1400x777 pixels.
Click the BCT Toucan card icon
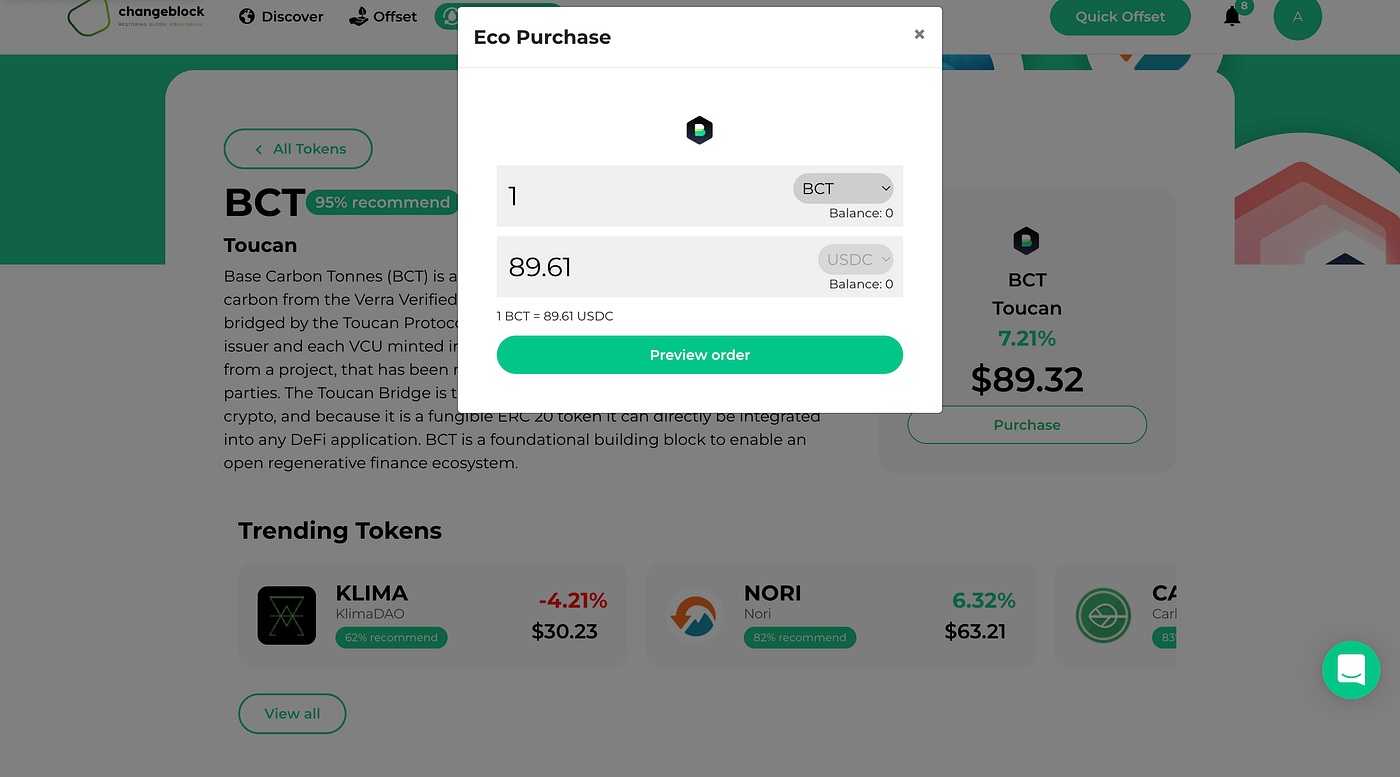(x=1026, y=241)
